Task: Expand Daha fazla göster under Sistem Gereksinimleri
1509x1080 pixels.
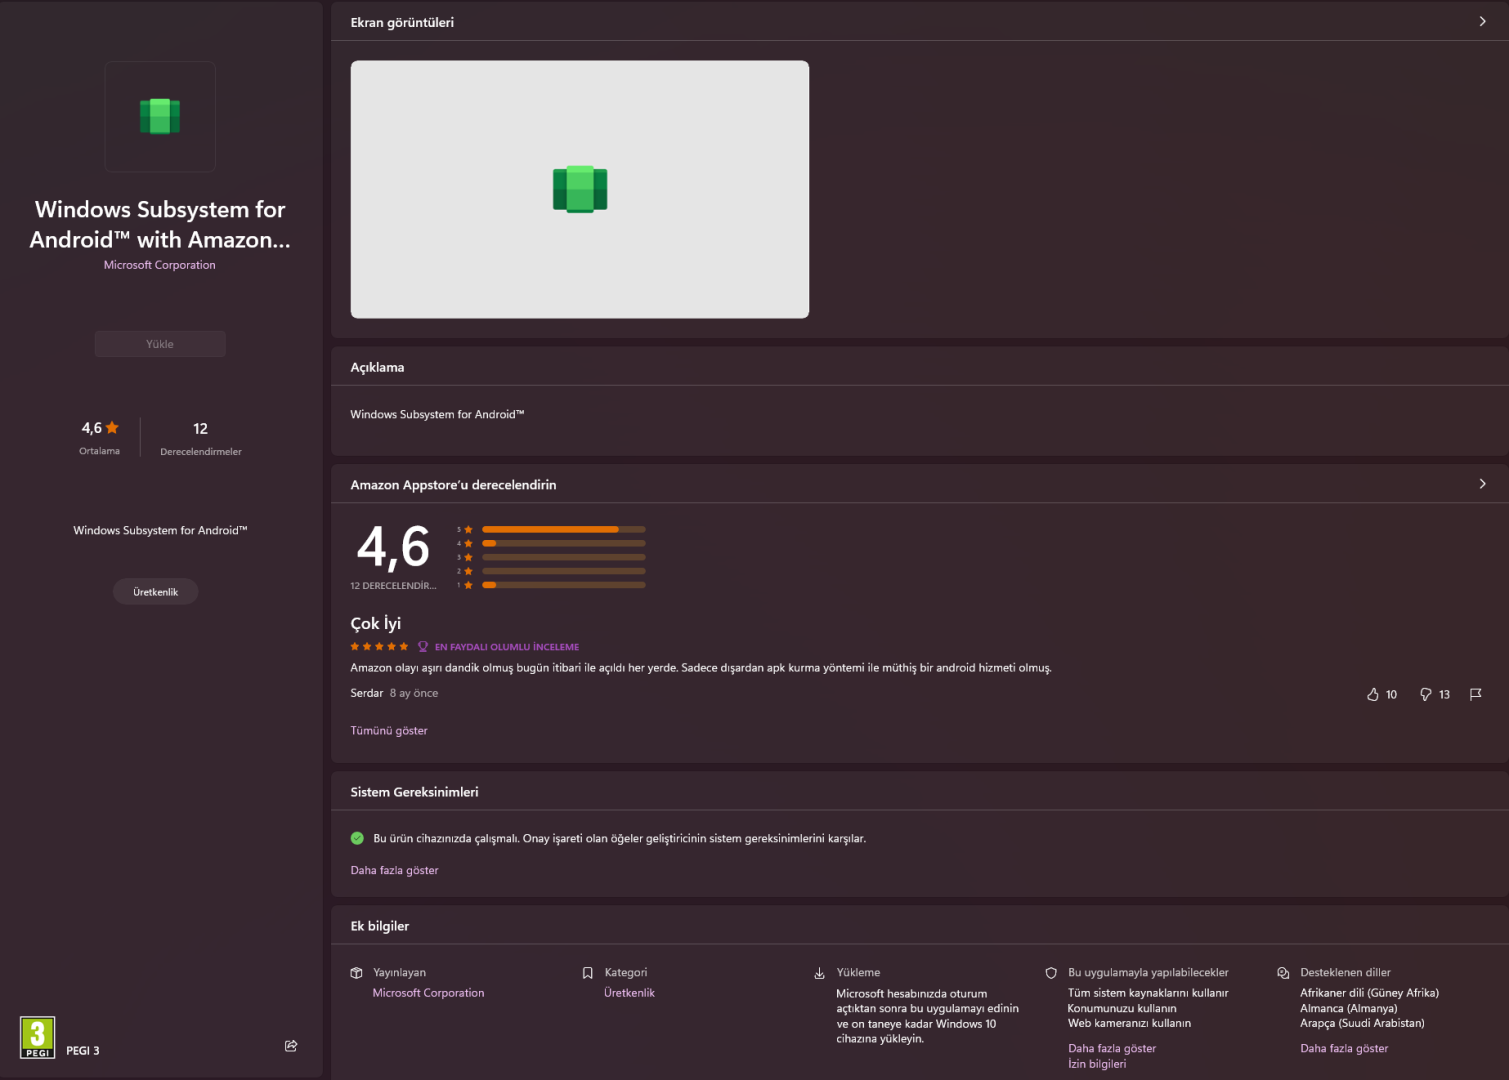Action: tap(394, 871)
